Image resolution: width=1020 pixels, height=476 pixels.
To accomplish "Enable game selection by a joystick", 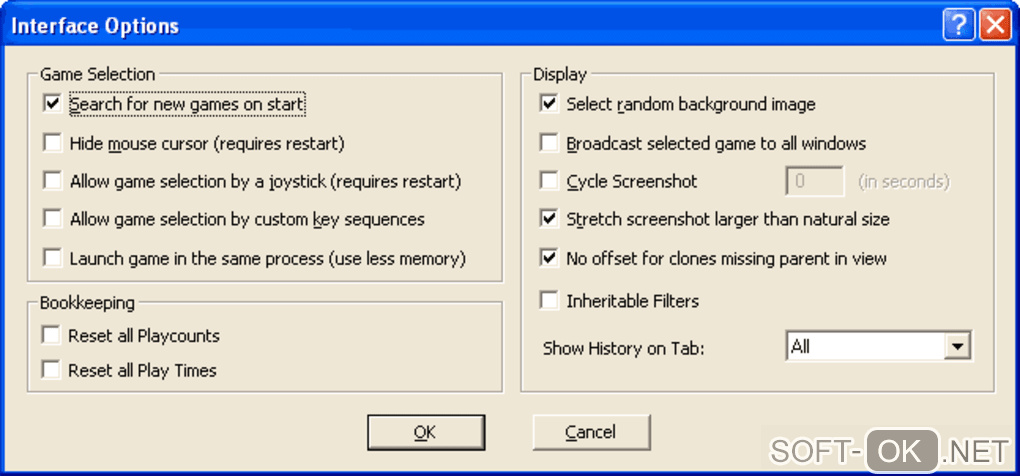I will tap(53, 181).
